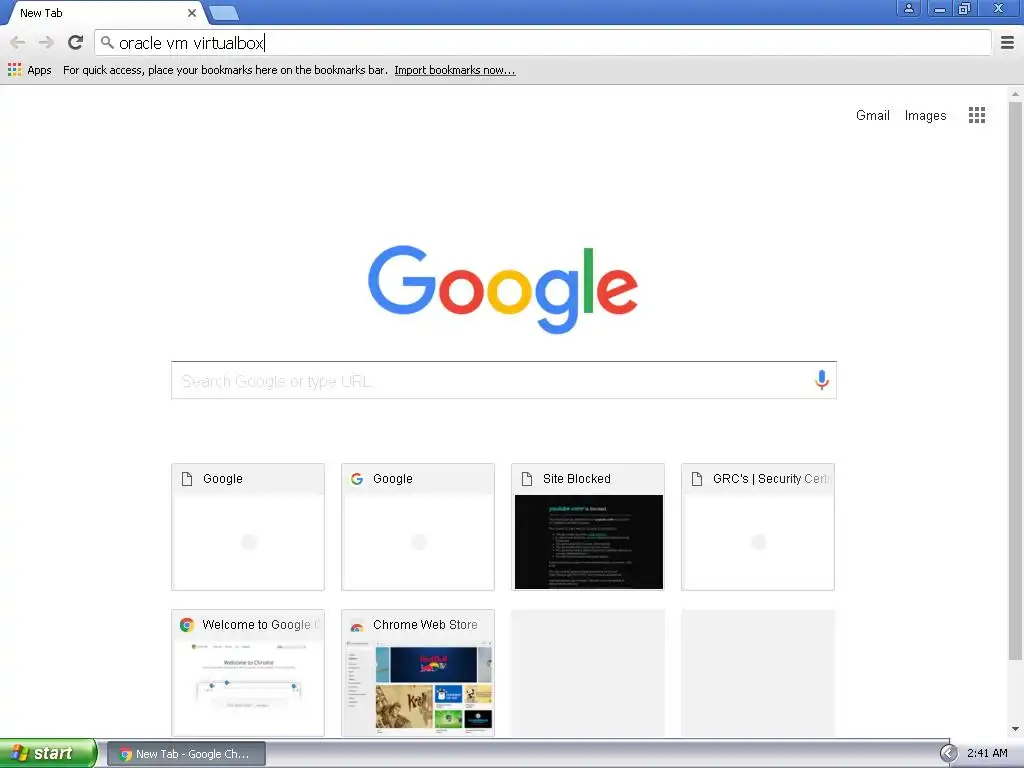The image size is (1024, 768).
Task: Click scrollbar down arrow
Action: pos(1015,729)
